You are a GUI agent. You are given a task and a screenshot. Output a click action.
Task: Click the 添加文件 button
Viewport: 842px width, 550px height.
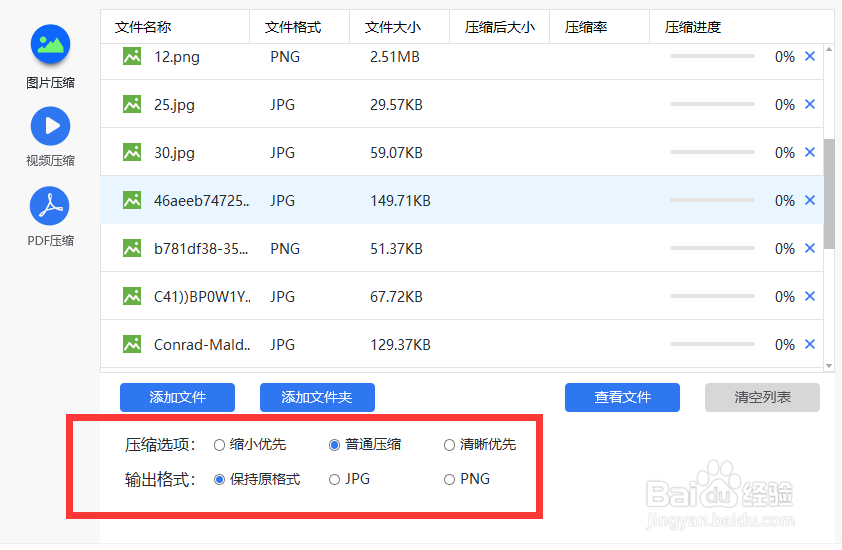coord(177,397)
